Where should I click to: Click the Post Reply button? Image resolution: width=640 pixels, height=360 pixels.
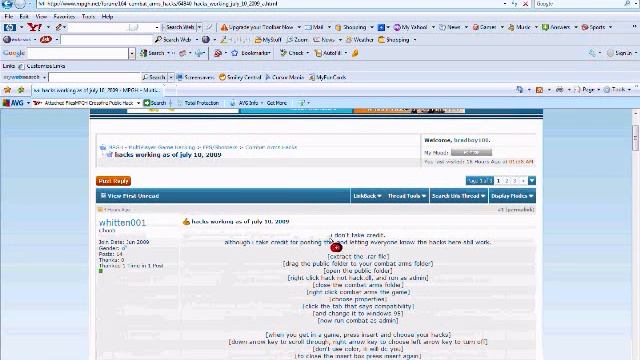[x=113, y=181]
